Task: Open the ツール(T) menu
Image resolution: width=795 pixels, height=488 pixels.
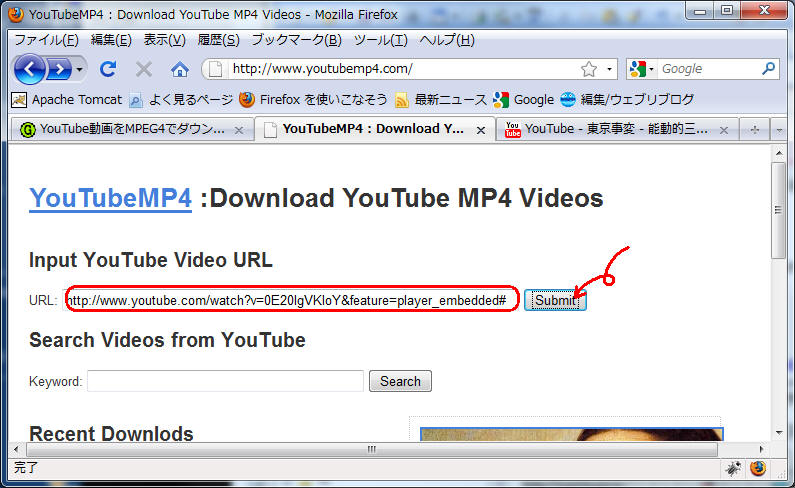Action: click(x=380, y=40)
